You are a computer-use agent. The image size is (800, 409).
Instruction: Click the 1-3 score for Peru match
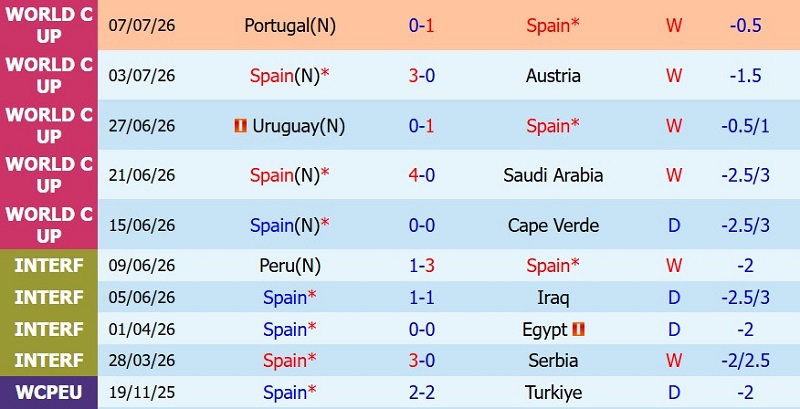click(x=421, y=266)
